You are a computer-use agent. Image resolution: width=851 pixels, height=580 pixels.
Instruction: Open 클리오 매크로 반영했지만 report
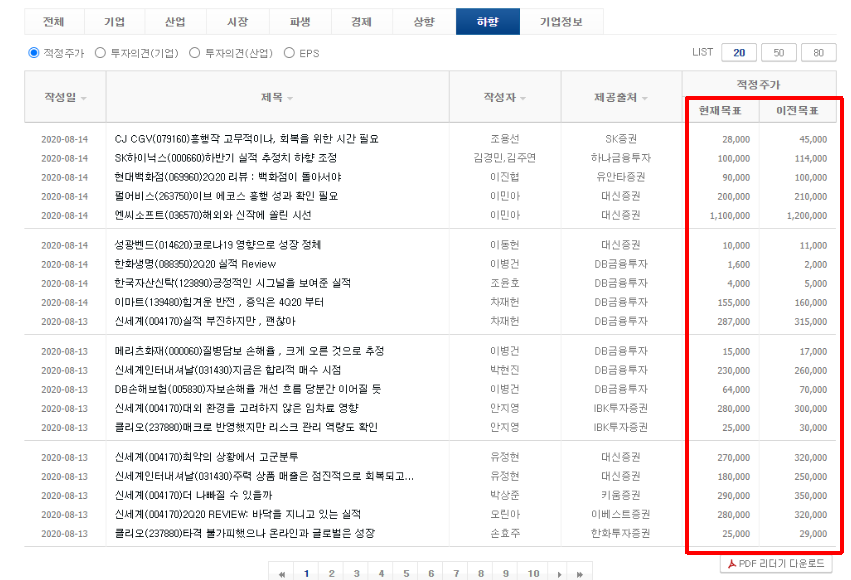coord(246,427)
